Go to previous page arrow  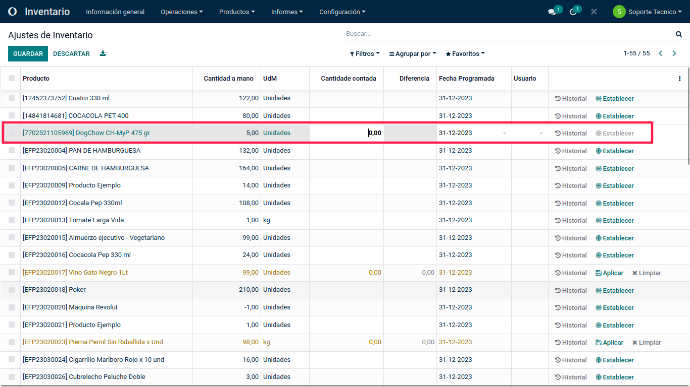661,53
